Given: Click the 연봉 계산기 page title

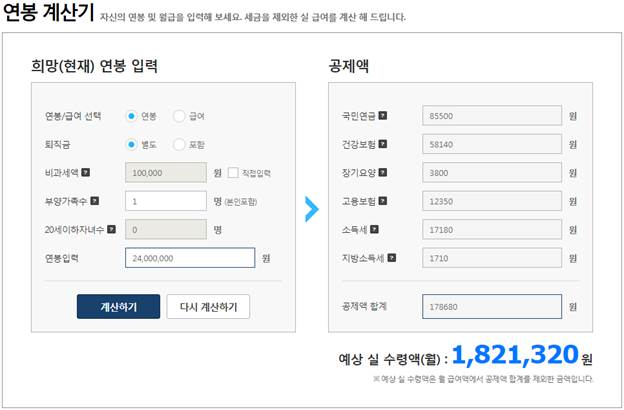Looking at the screenshot, I should 48,13.
